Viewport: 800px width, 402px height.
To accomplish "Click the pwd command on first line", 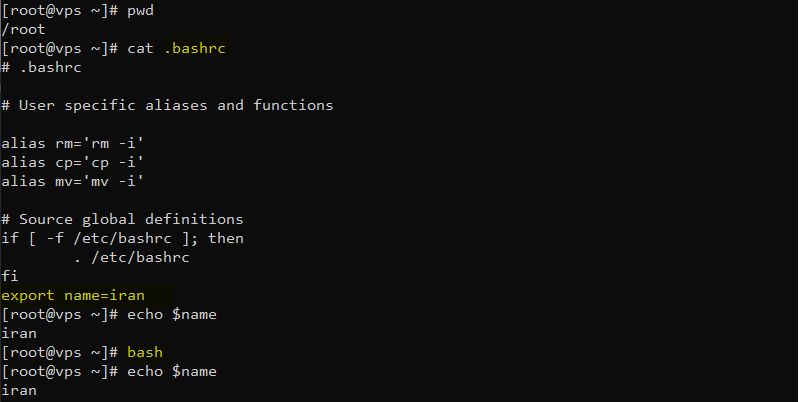I will click(x=140, y=11).
